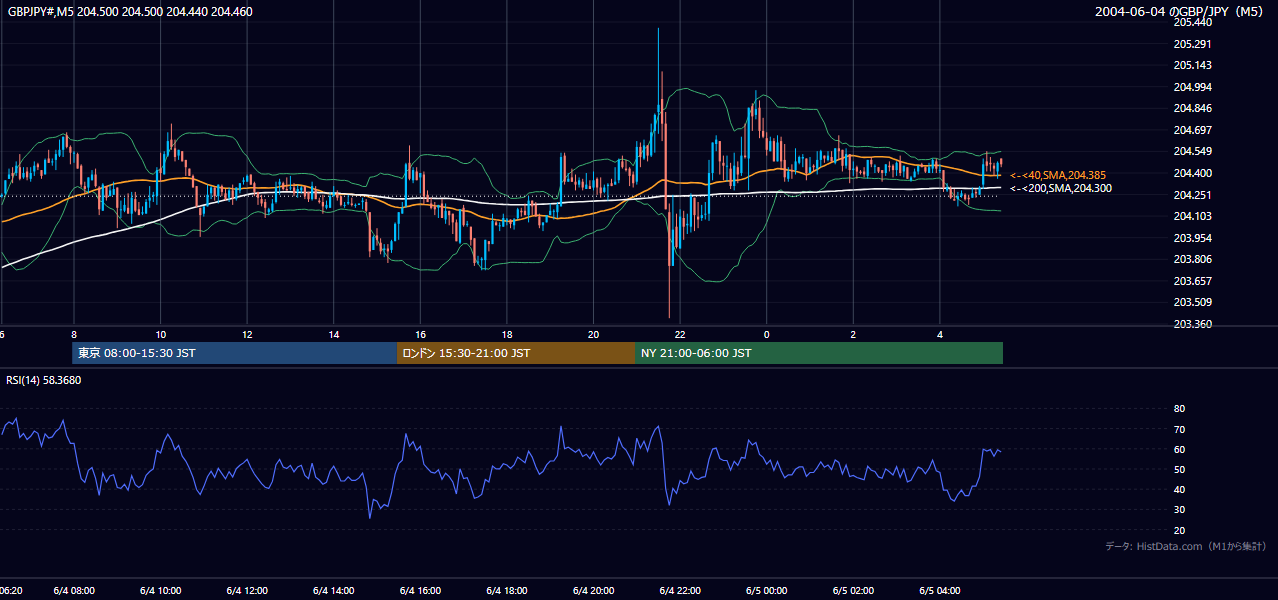1278x600 pixels.
Task: Click bottom date label 6/4 08:00
Action: 74,591
